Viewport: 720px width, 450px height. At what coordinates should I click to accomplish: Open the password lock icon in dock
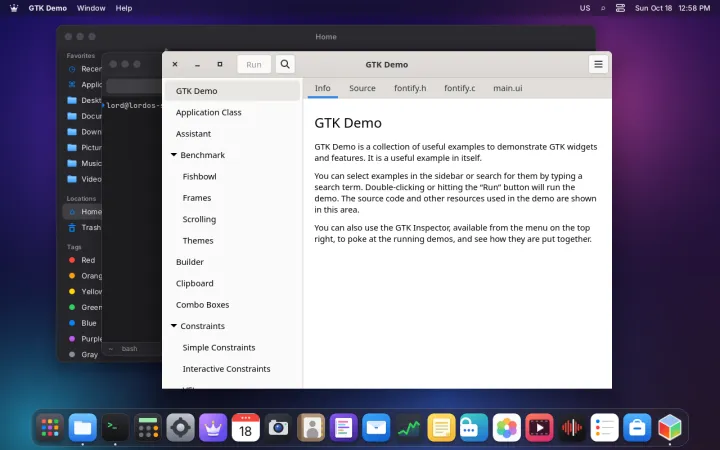pyautogui.click(x=474, y=428)
